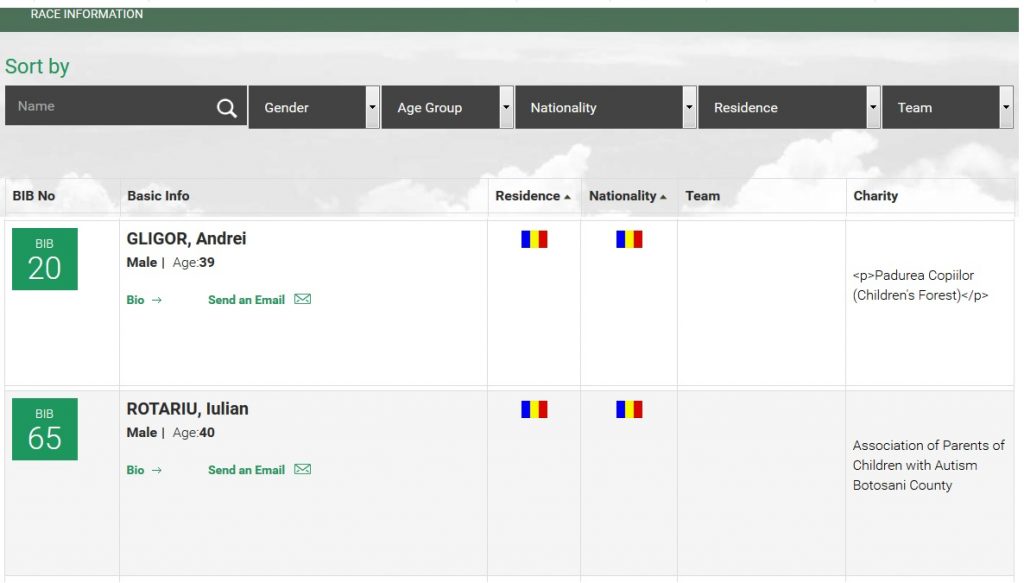Open the Nationality filter dropdown
The height and width of the screenshot is (583, 1024).
pyautogui.click(x=606, y=107)
